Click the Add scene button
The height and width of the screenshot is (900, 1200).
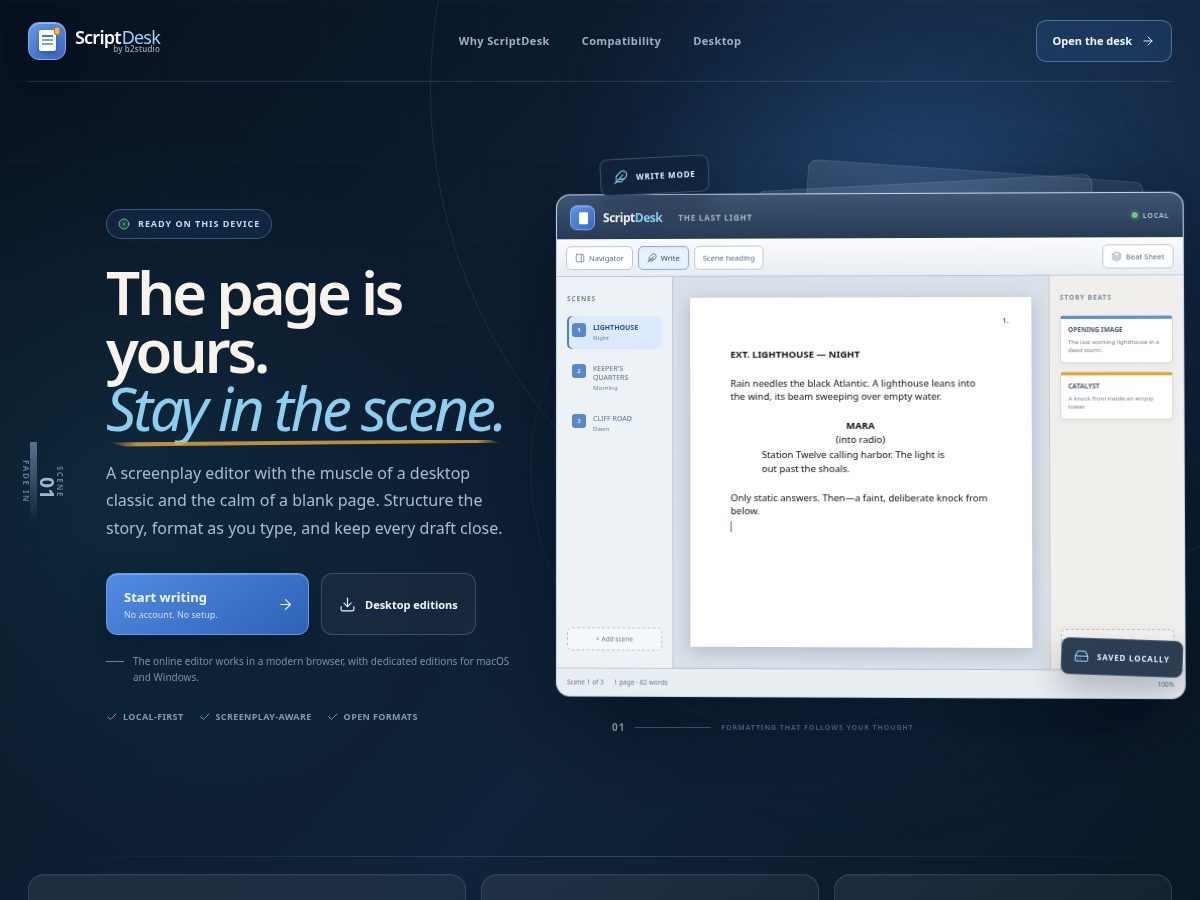coord(614,639)
